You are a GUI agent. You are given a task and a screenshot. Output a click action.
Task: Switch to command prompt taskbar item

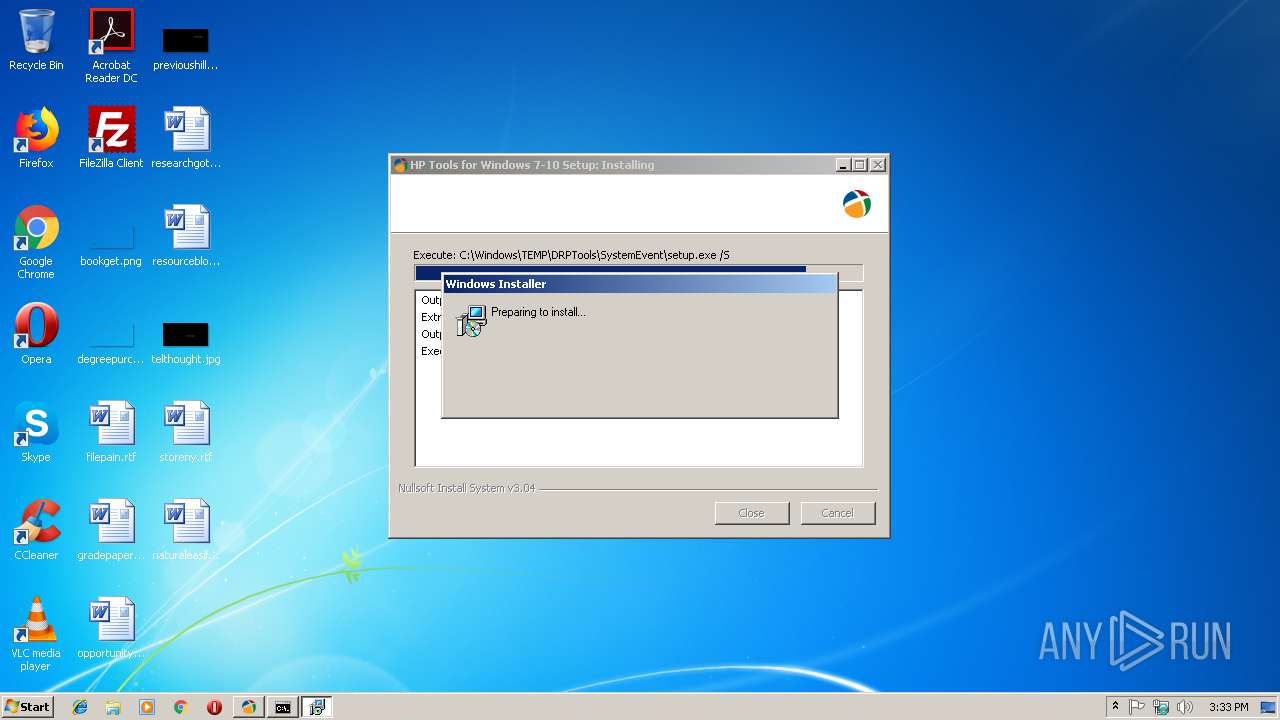coord(283,707)
